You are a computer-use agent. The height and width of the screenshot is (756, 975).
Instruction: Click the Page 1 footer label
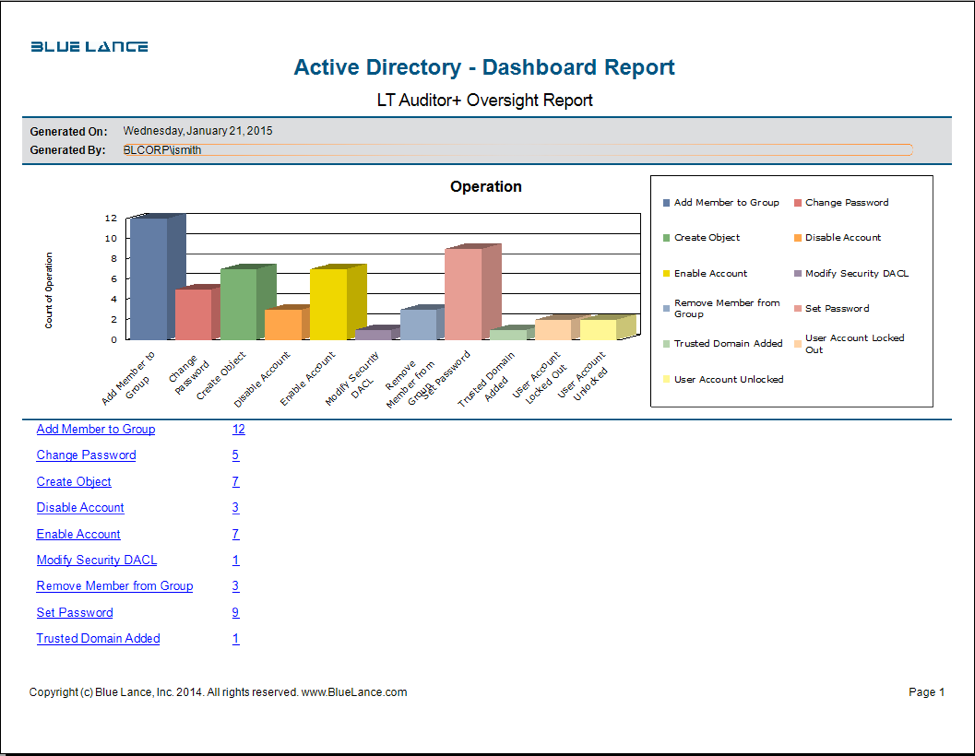point(926,692)
